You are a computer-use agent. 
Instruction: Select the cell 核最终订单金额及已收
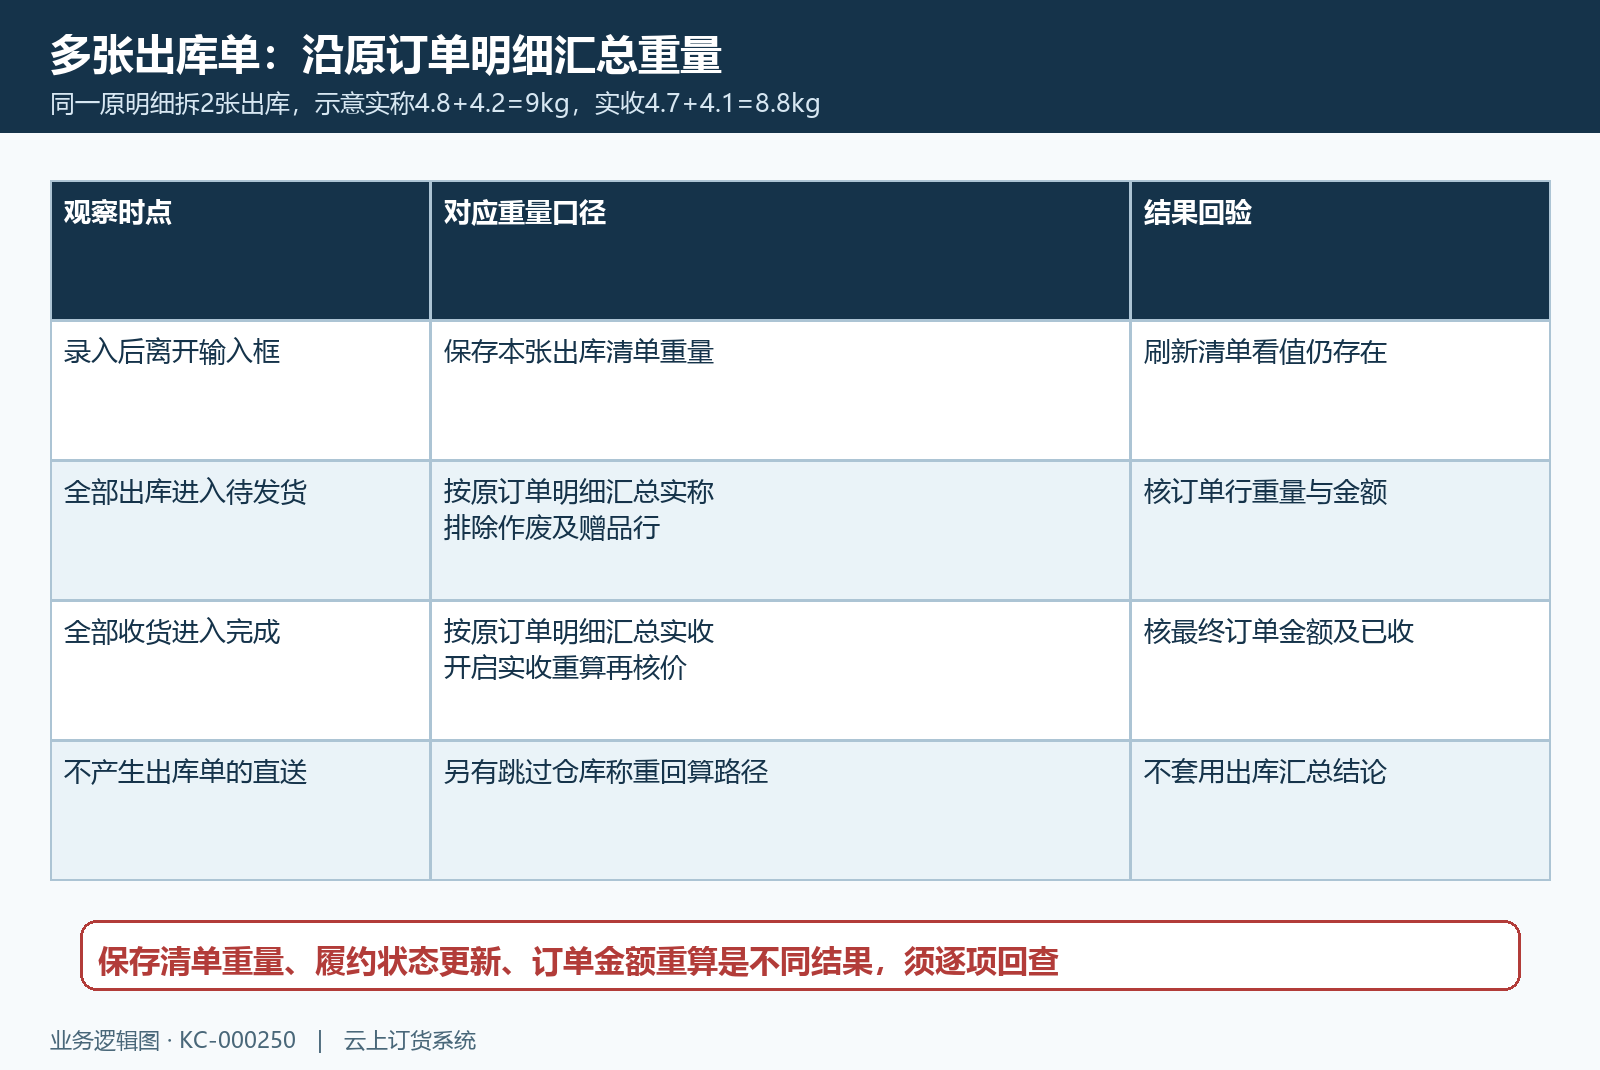1340,670
